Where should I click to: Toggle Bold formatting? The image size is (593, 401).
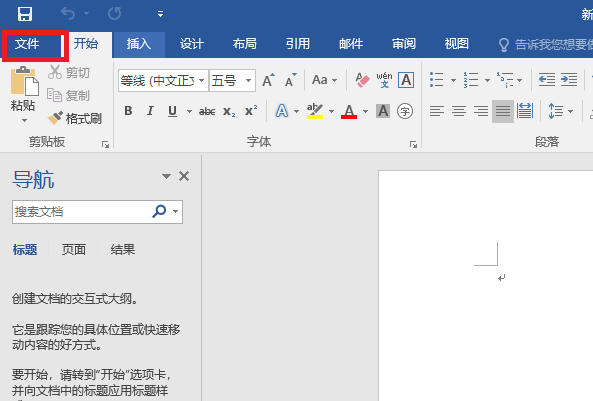tap(128, 111)
